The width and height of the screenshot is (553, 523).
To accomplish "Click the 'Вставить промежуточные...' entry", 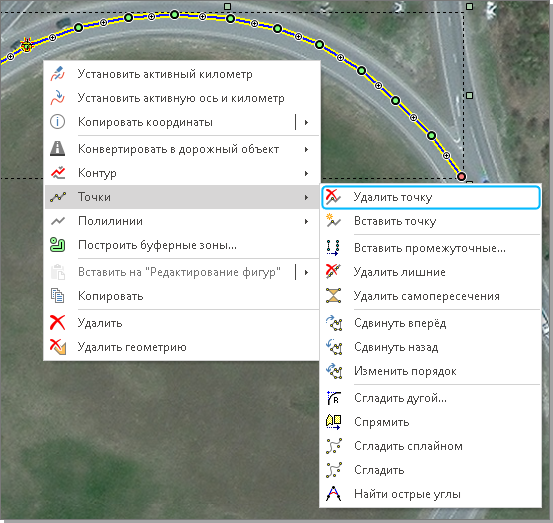I will [x=431, y=248].
